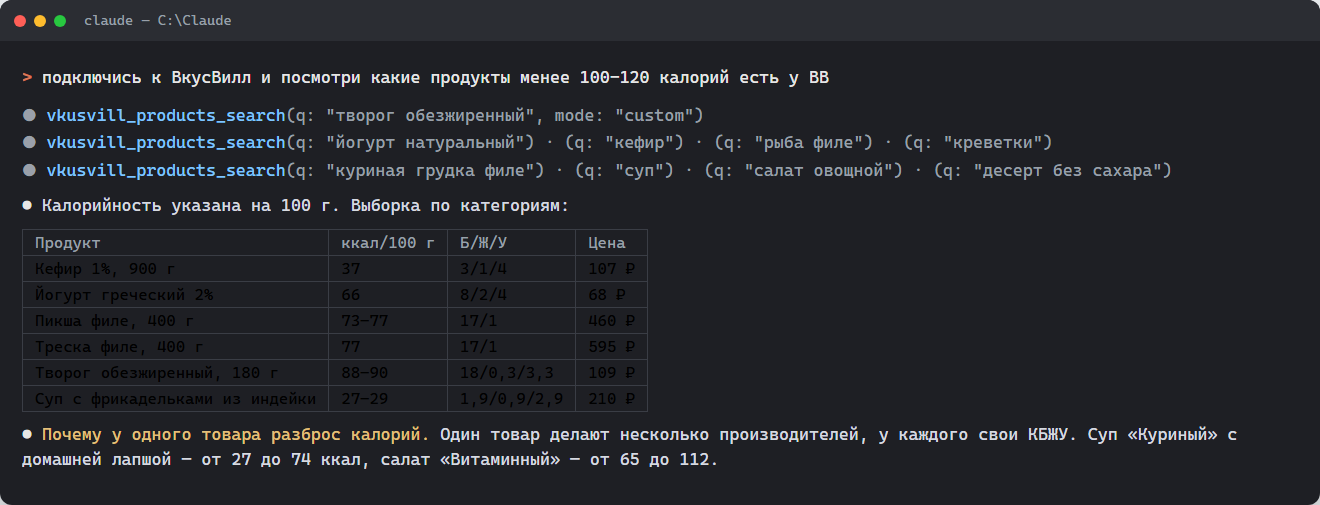Click vkusvill_products_search in the 'йогурт натуральный' line
The image size is (1320, 505).
coord(166,143)
